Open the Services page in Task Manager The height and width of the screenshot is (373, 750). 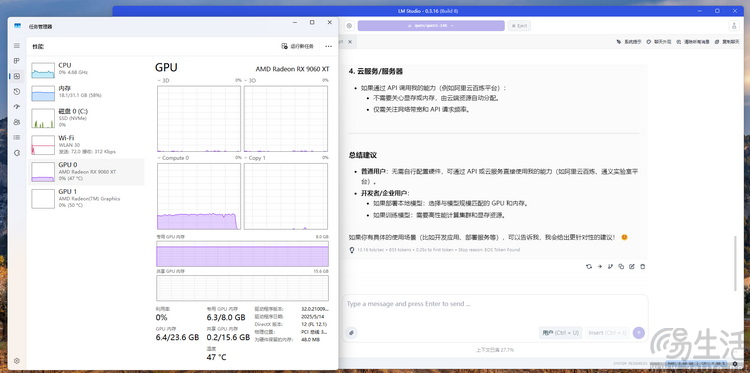click(x=17, y=153)
